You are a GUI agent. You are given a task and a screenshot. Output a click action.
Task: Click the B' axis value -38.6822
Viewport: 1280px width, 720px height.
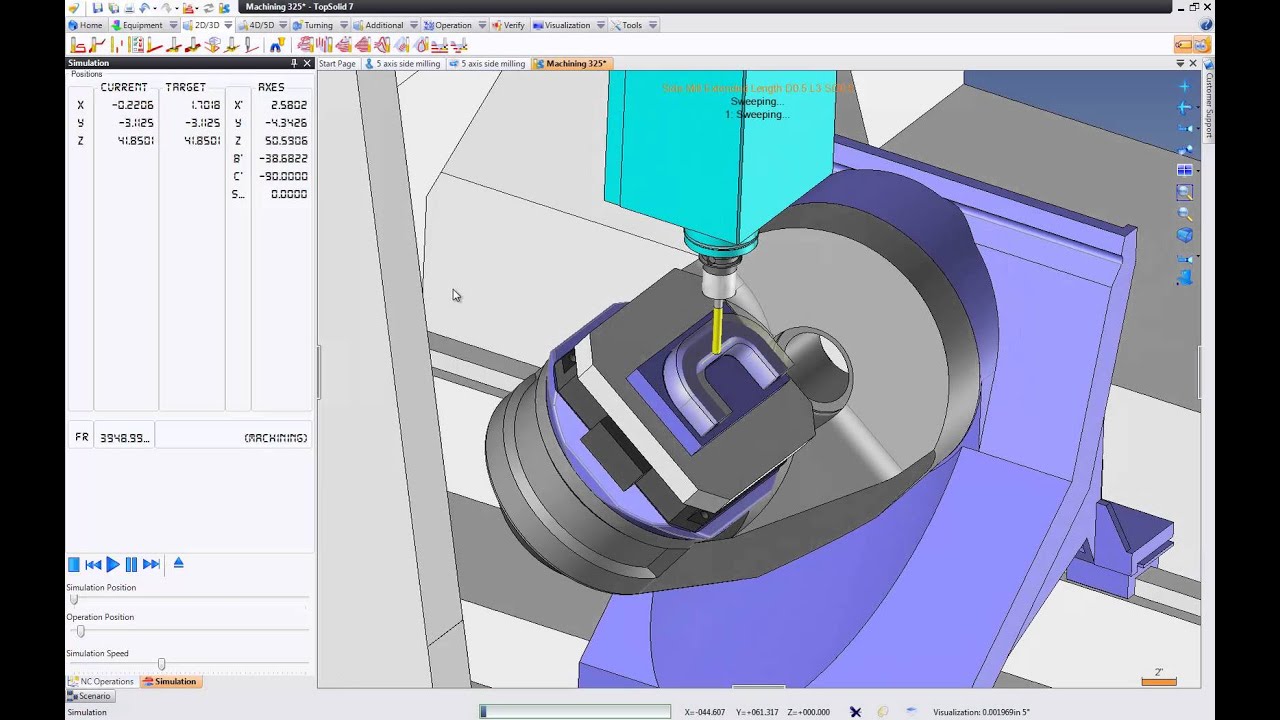click(283, 159)
